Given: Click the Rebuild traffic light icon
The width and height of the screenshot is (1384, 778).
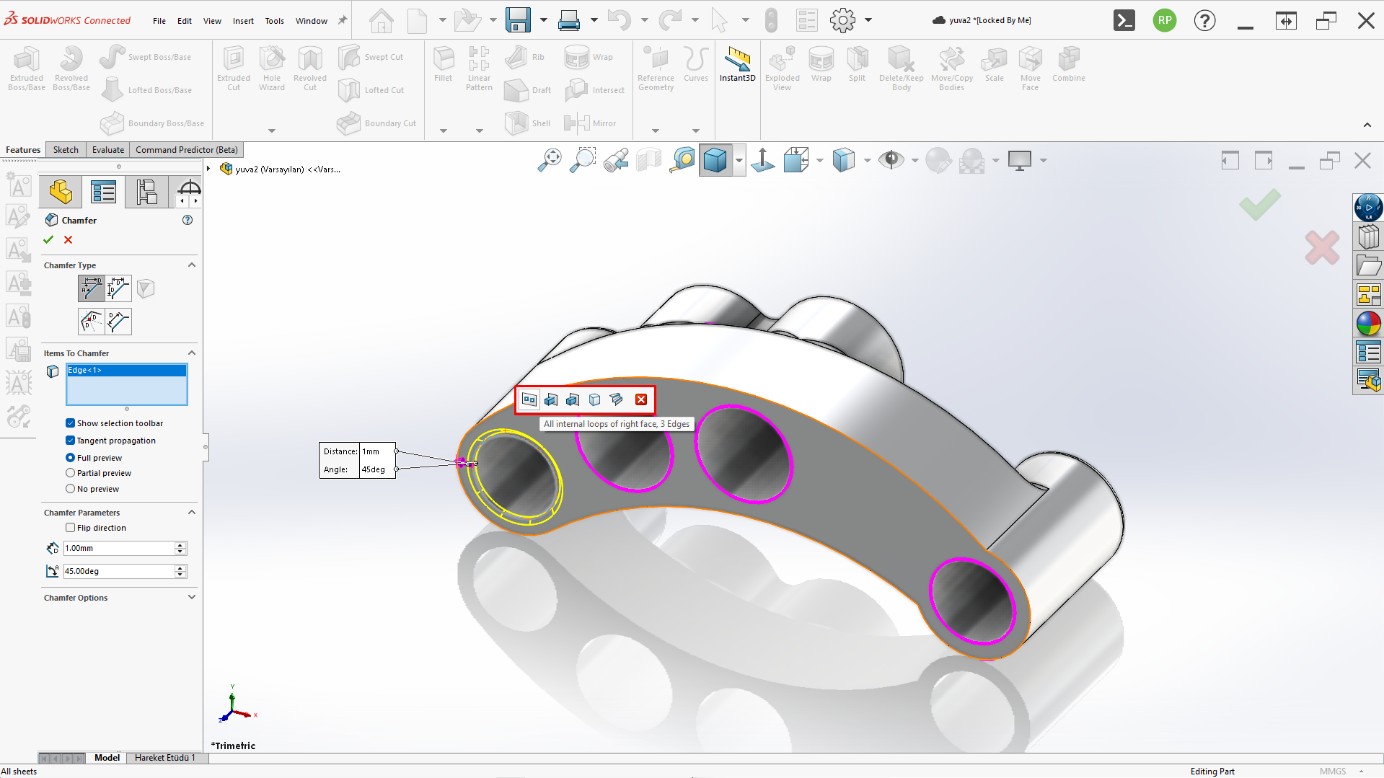Looking at the screenshot, I should coord(770,20).
